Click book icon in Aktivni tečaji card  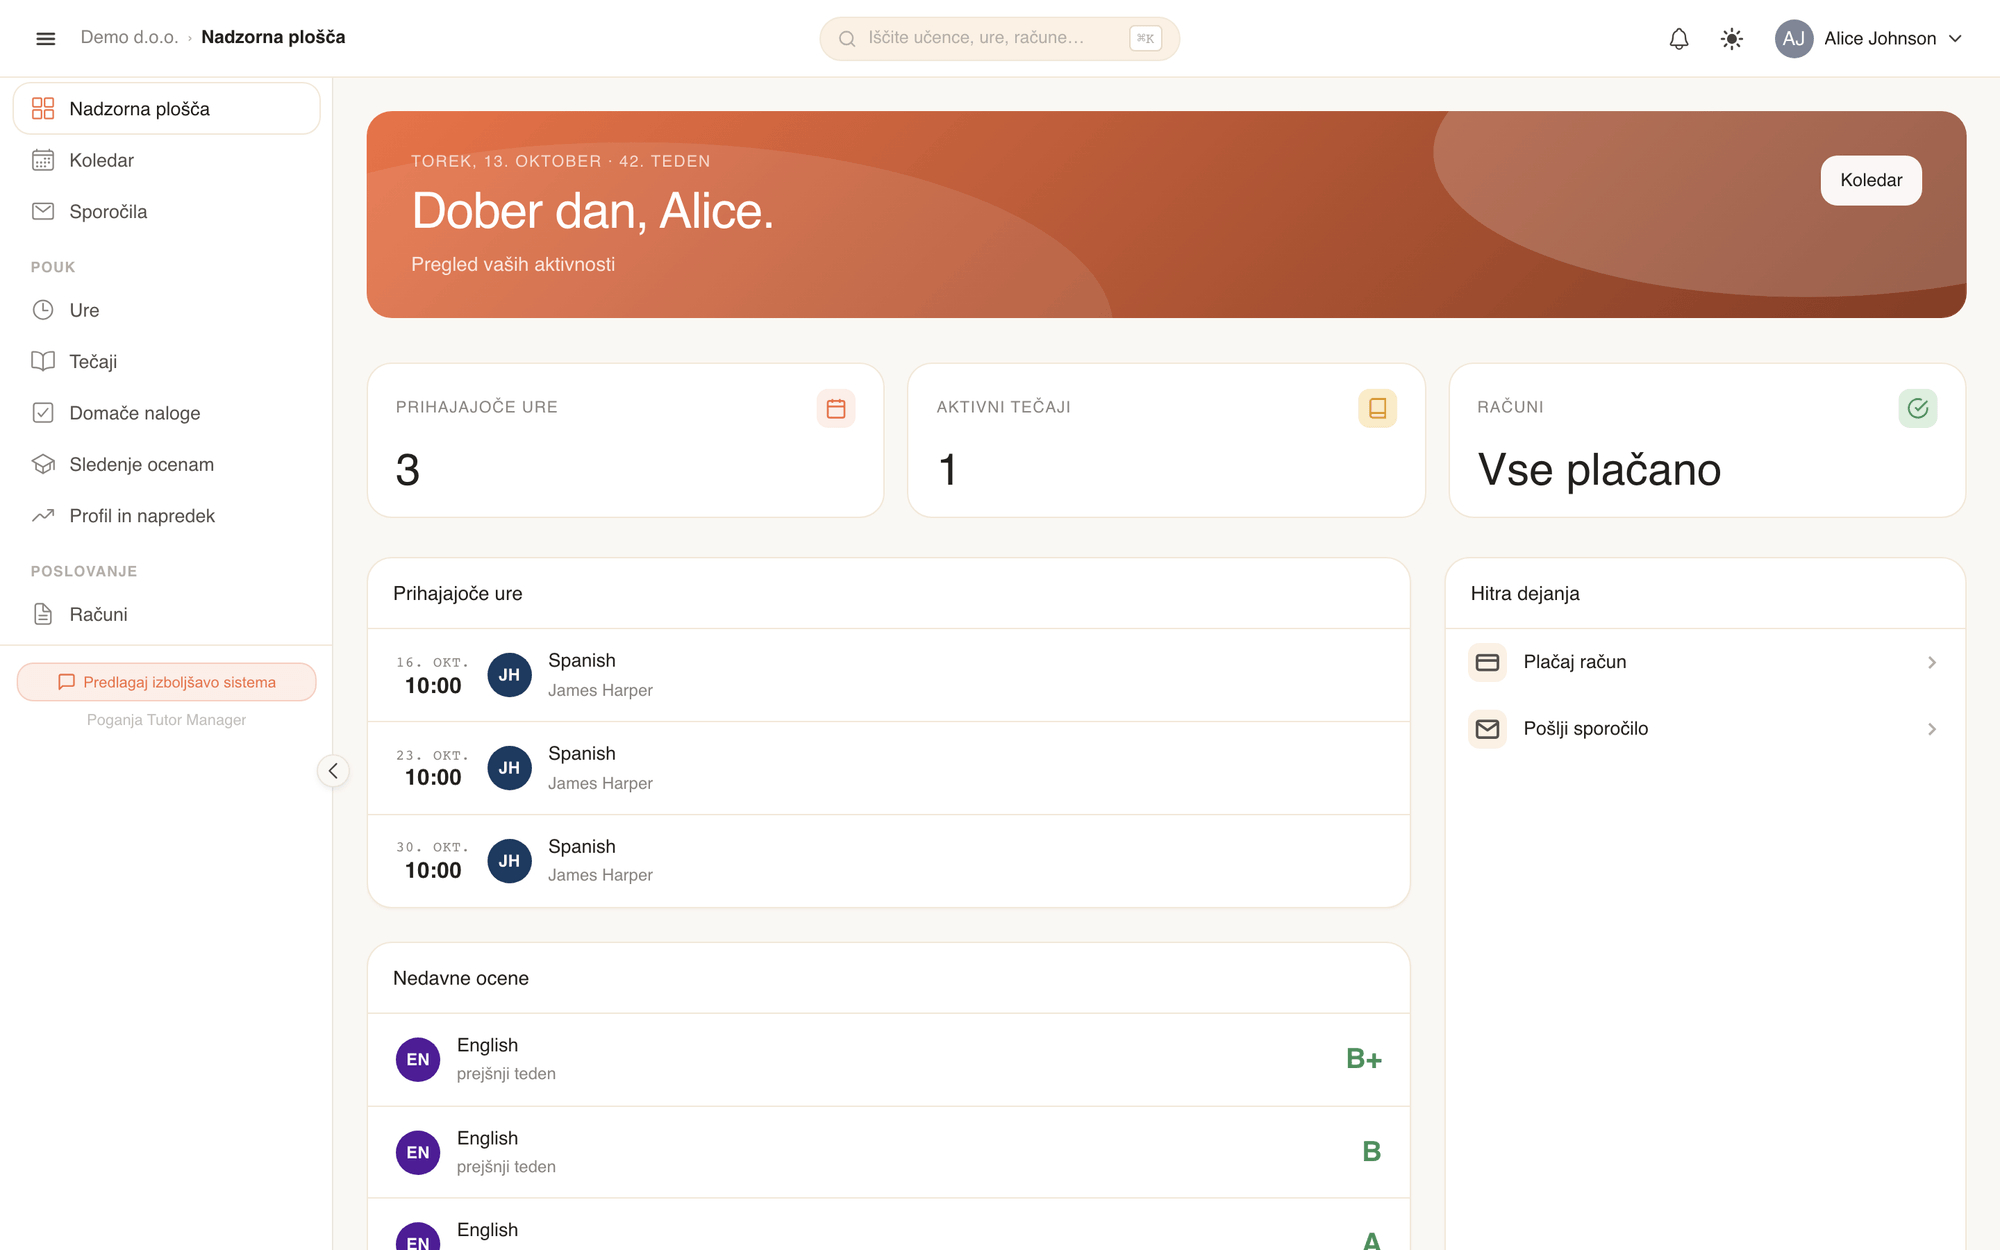tap(1377, 408)
